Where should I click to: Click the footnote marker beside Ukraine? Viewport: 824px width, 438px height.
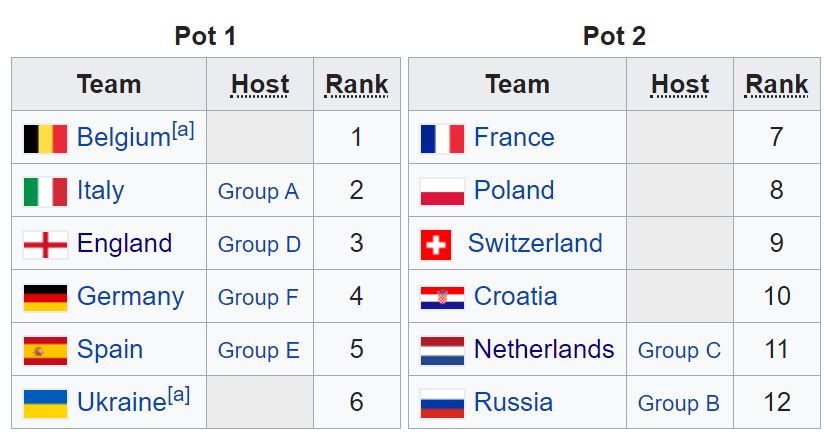click(179, 394)
